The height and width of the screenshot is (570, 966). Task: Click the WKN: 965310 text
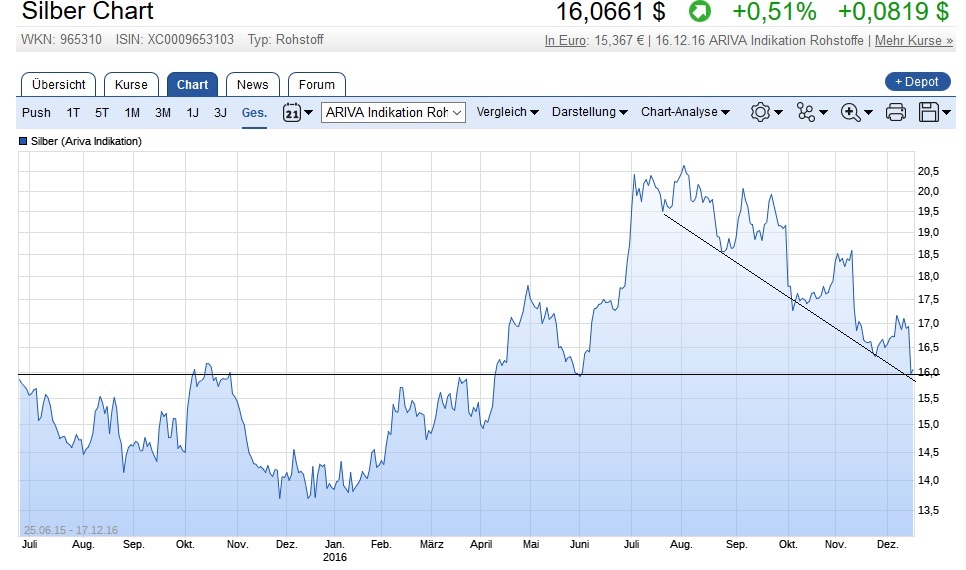tap(62, 39)
